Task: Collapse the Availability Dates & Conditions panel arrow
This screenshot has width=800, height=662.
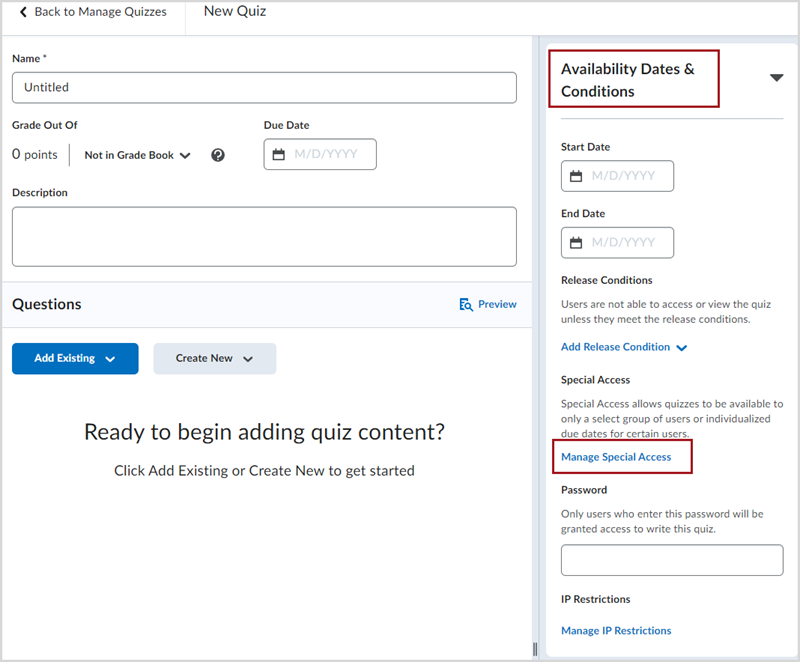Action: 777,78
